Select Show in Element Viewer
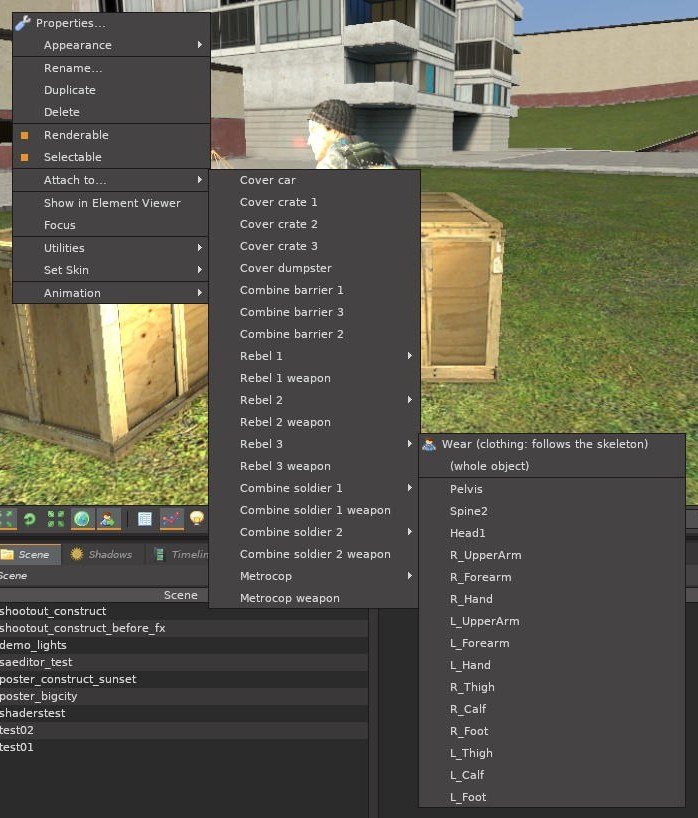The height and width of the screenshot is (818, 698). pyautogui.click(x=111, y=203)
